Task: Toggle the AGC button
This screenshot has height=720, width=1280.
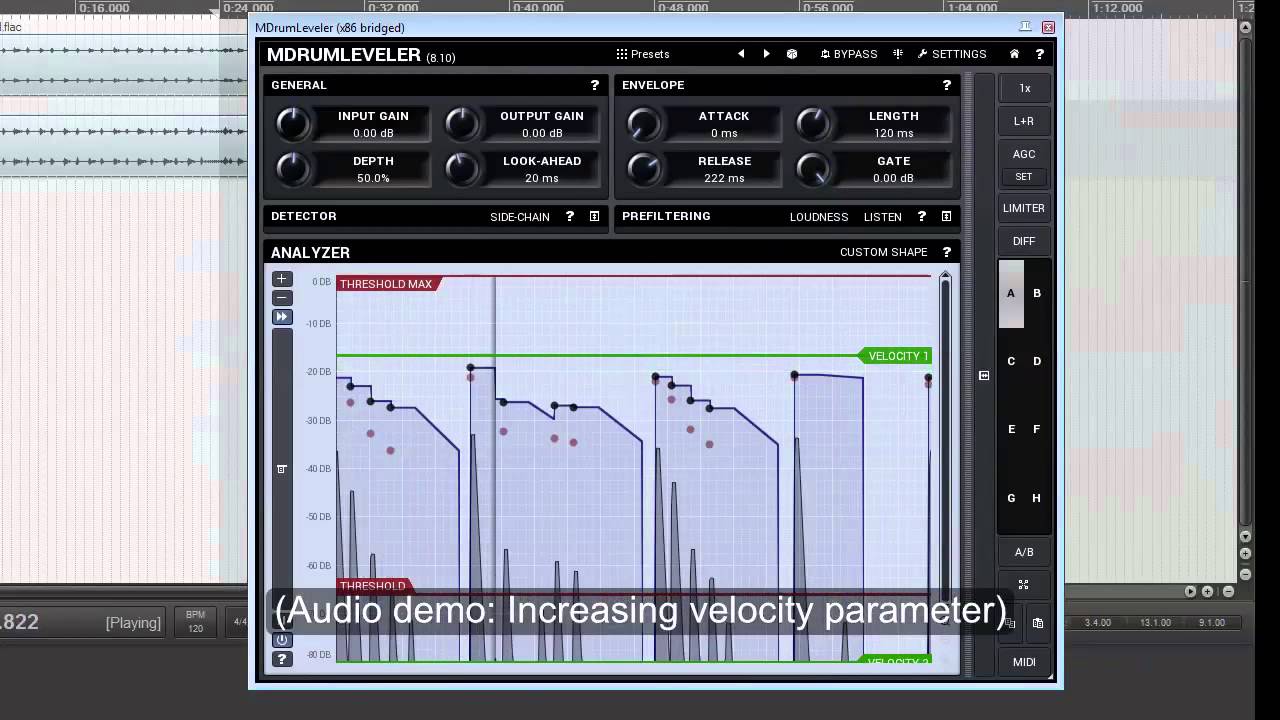Action: click(1024, 154)
